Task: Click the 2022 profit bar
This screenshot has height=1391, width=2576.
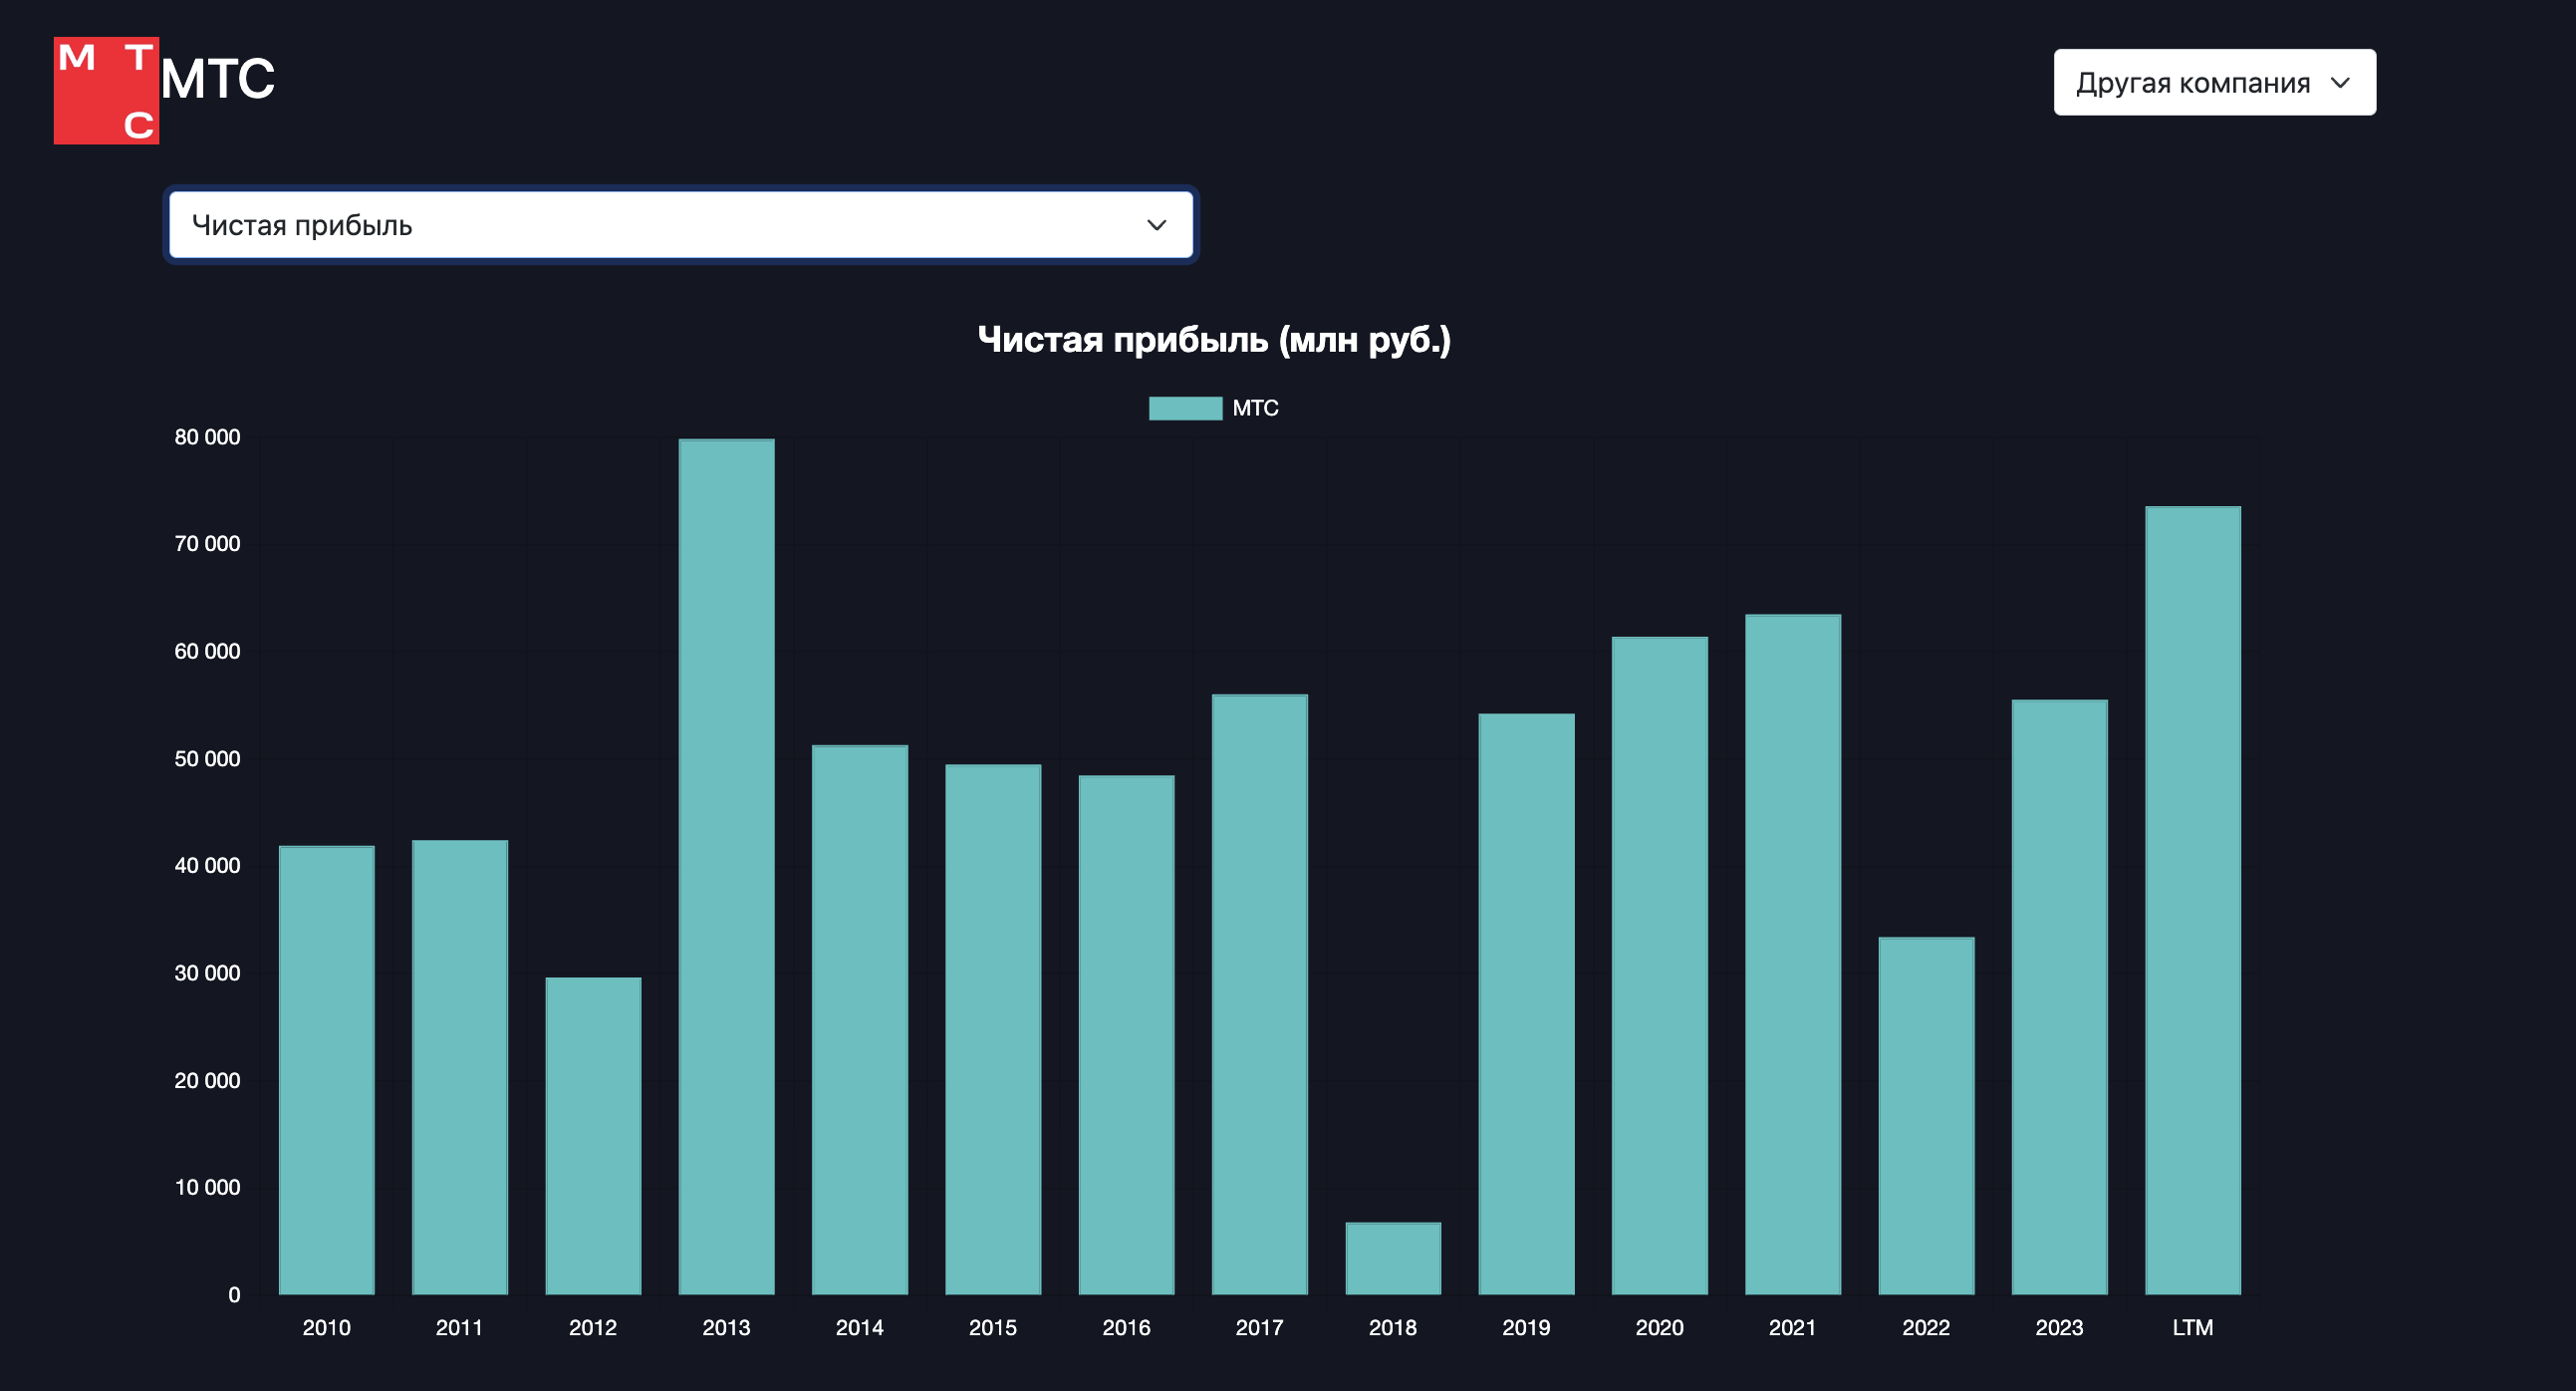Action: (1927, 1116)
